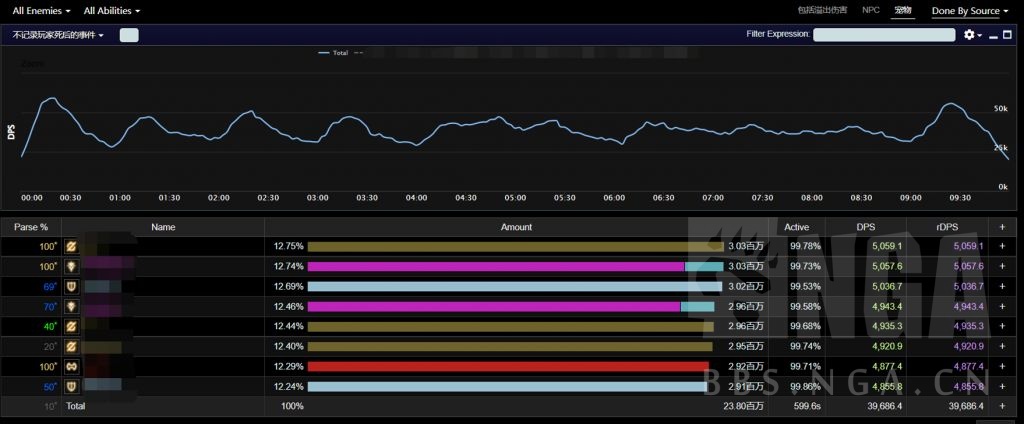Click the red damage bar in the 12.29% row
Image resolution: width=1024 pixels, height=424 pixels.
point(507,366)
